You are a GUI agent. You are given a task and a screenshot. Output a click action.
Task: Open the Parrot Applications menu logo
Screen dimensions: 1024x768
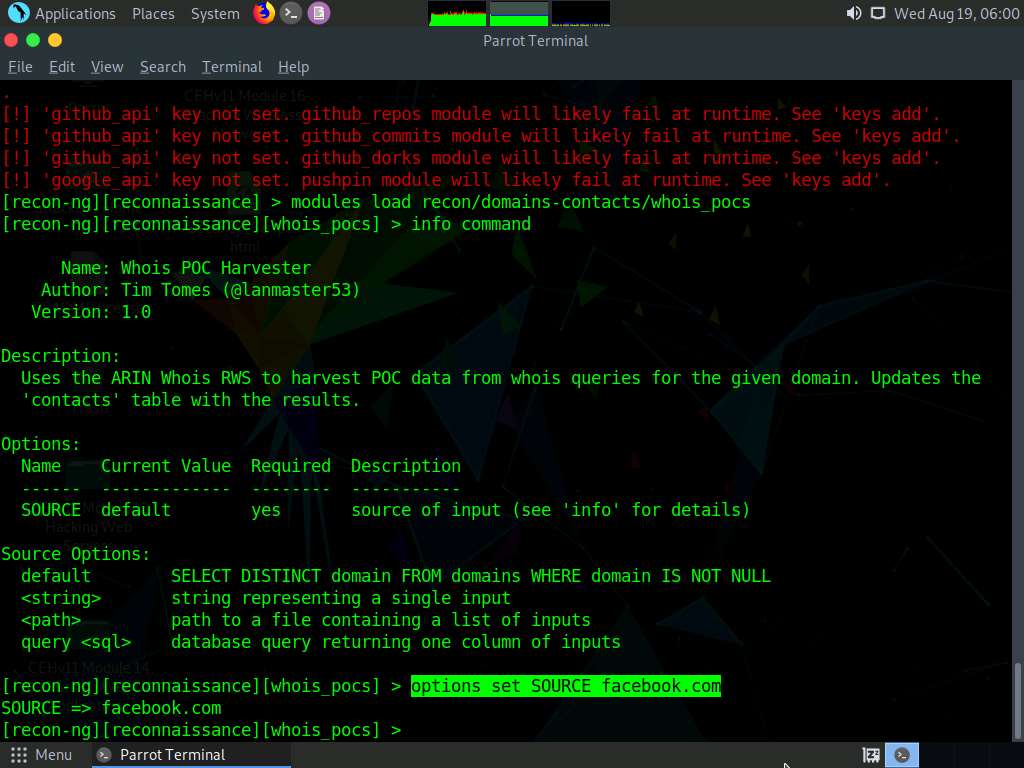[x=18, y=12]
